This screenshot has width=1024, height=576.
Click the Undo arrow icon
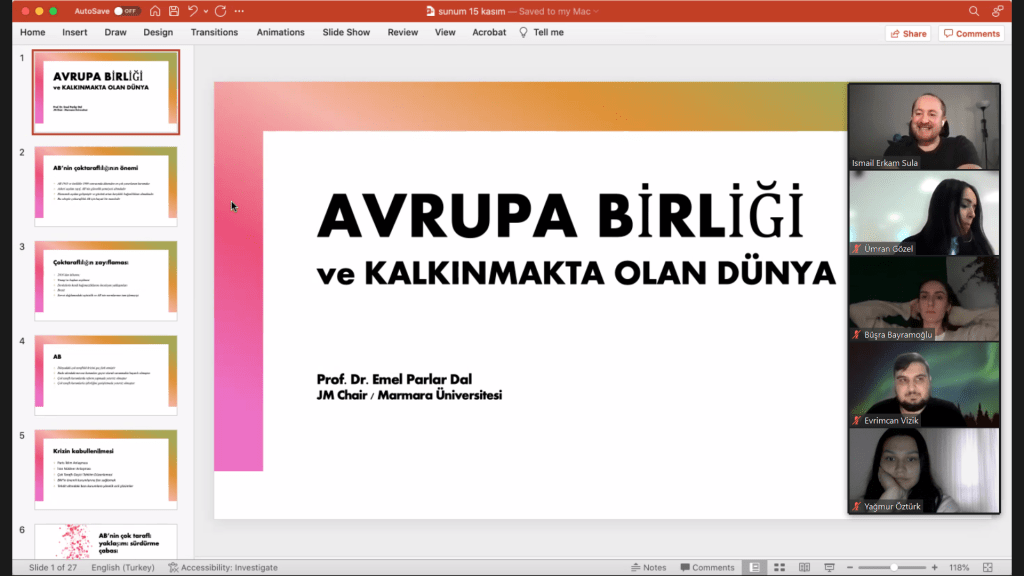pyautogui.click(x=193, y=11)
